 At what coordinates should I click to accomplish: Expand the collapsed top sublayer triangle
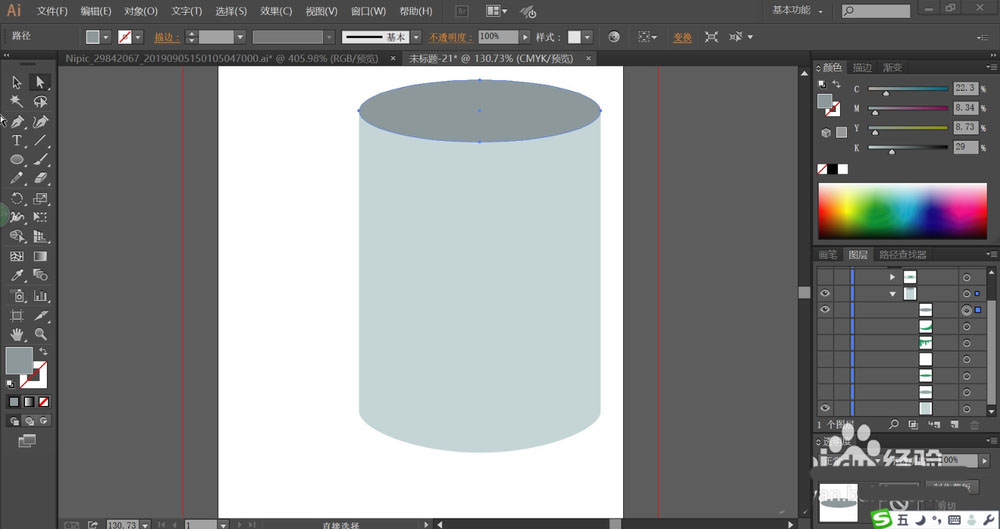click(x=893, y=277)
